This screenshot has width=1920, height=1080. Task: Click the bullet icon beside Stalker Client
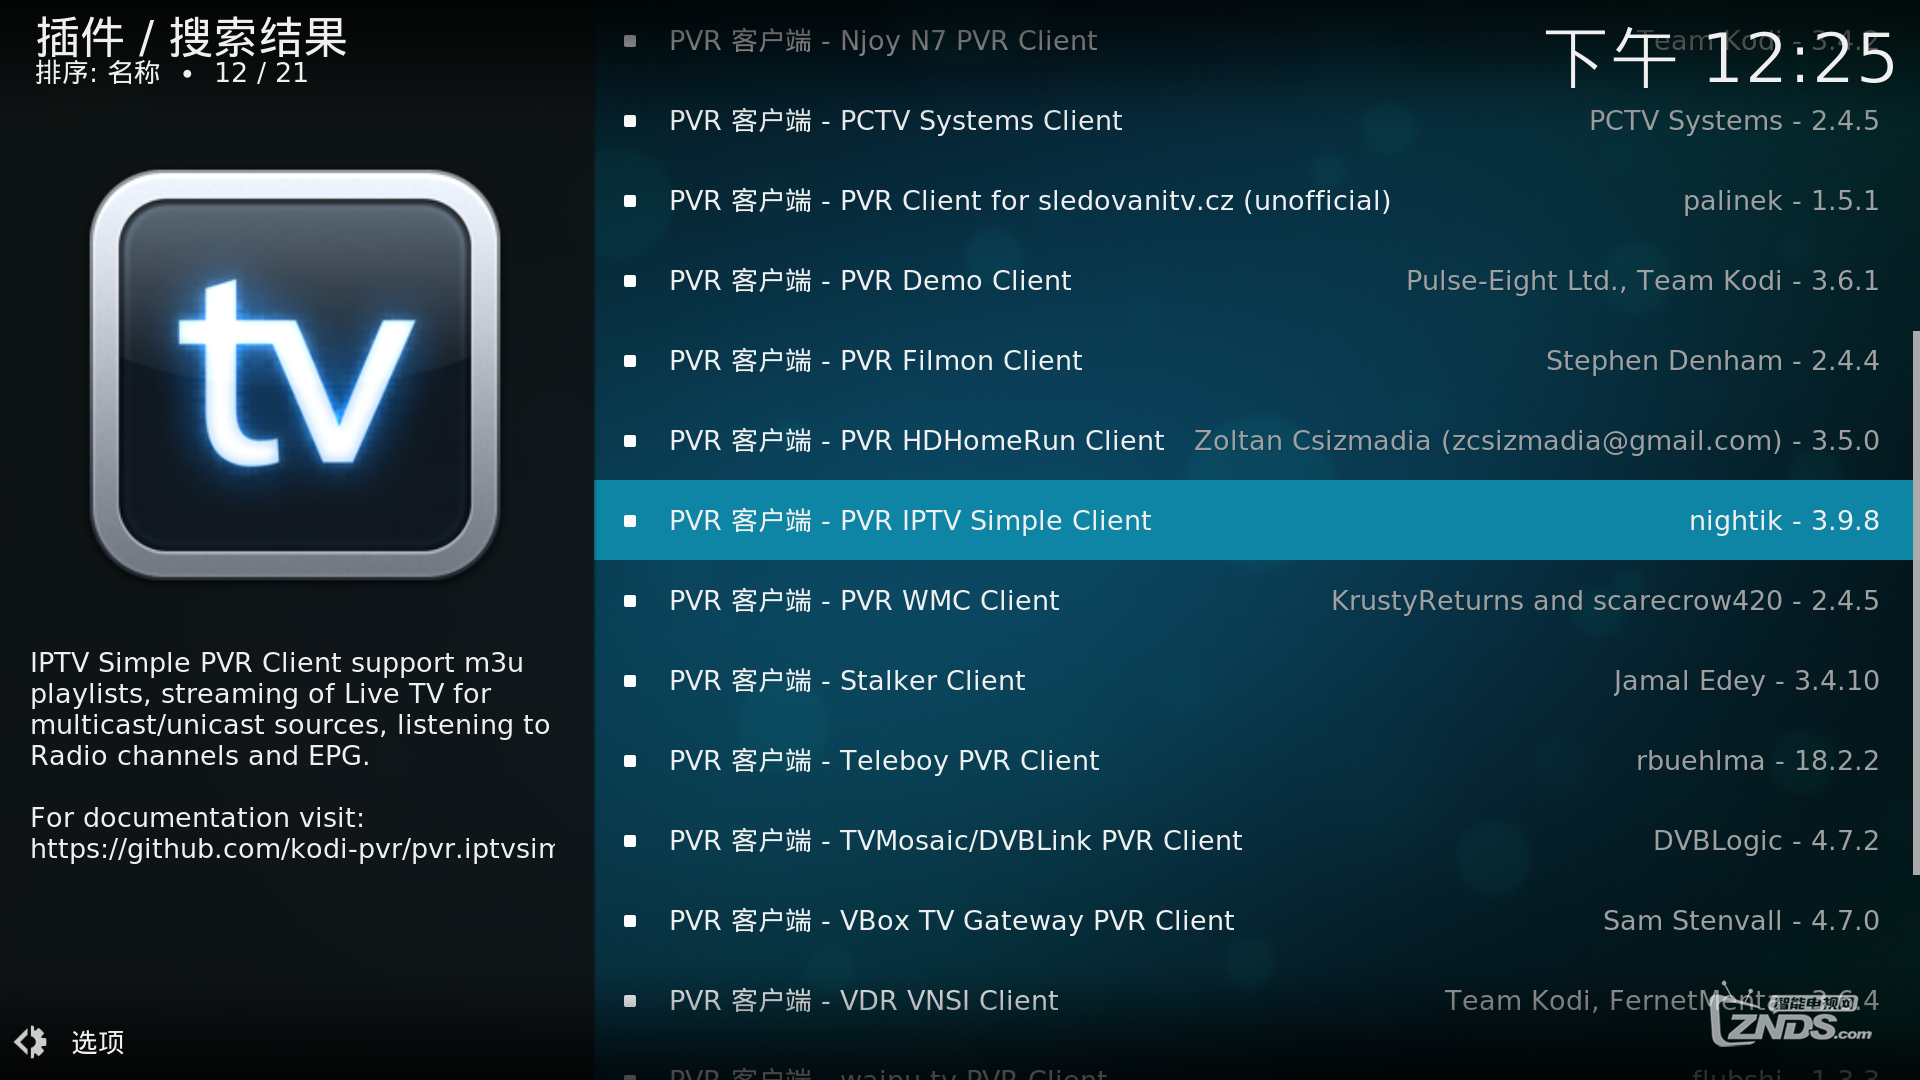pyautogui.click(x=630, y=681)
